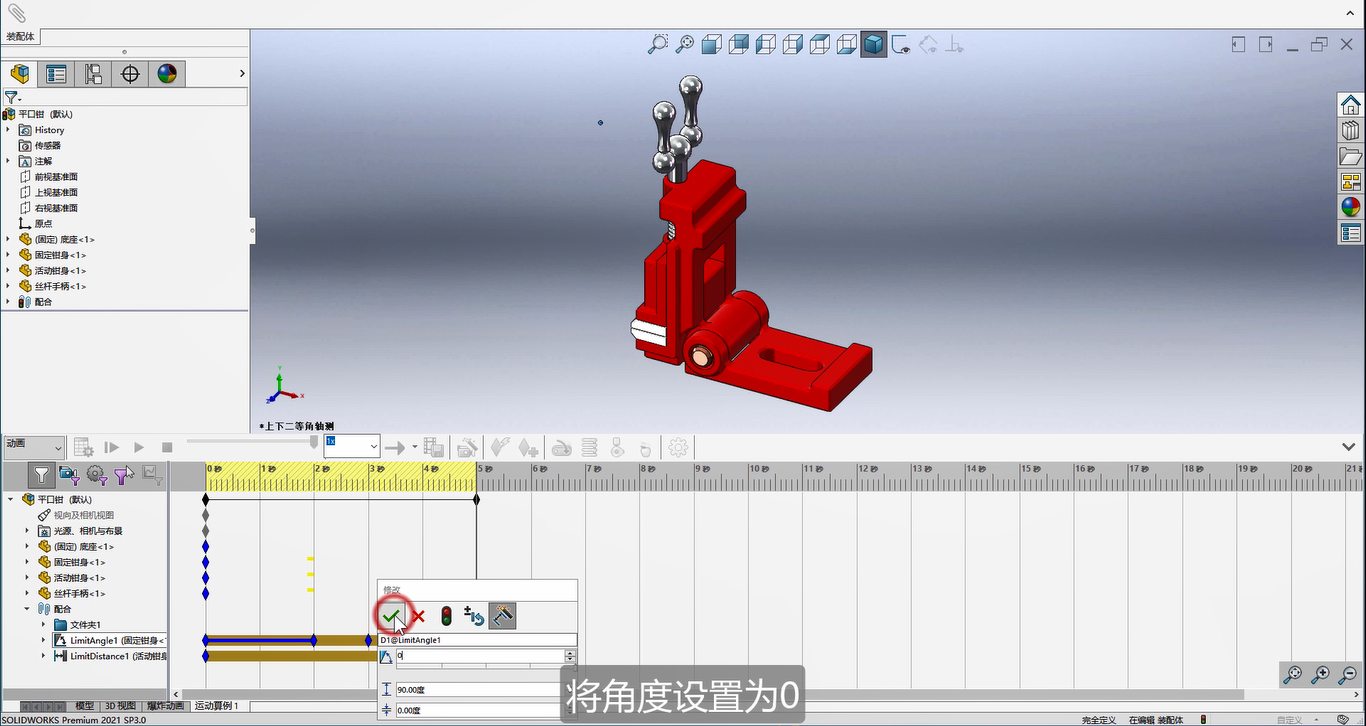Click the timeline Zoom to Fit icon
This screenshot has height=726, width=1366.
(x=1293, y=675)
